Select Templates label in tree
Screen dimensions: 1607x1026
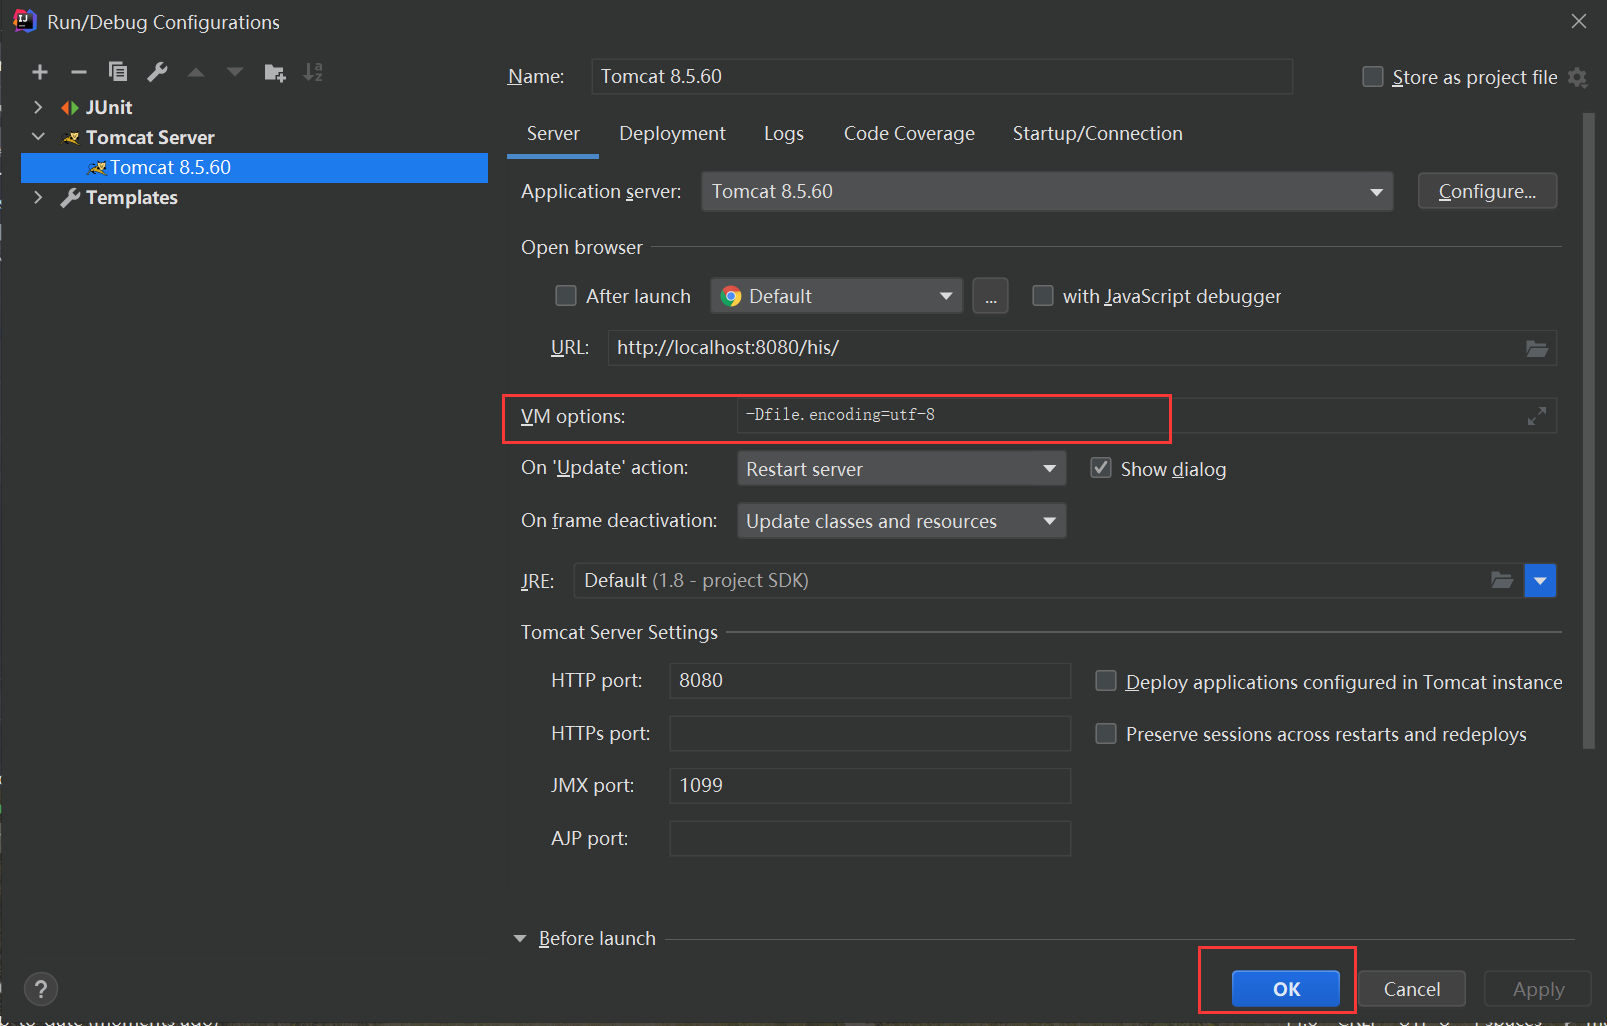[132, 197]
